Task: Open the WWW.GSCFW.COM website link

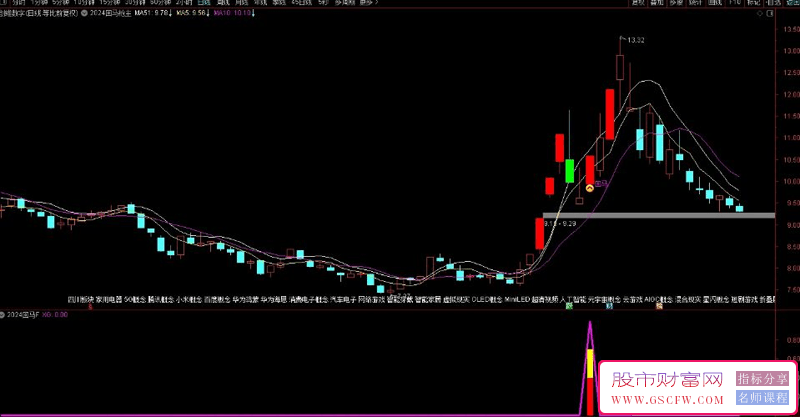Action: (x=667, y=400)
